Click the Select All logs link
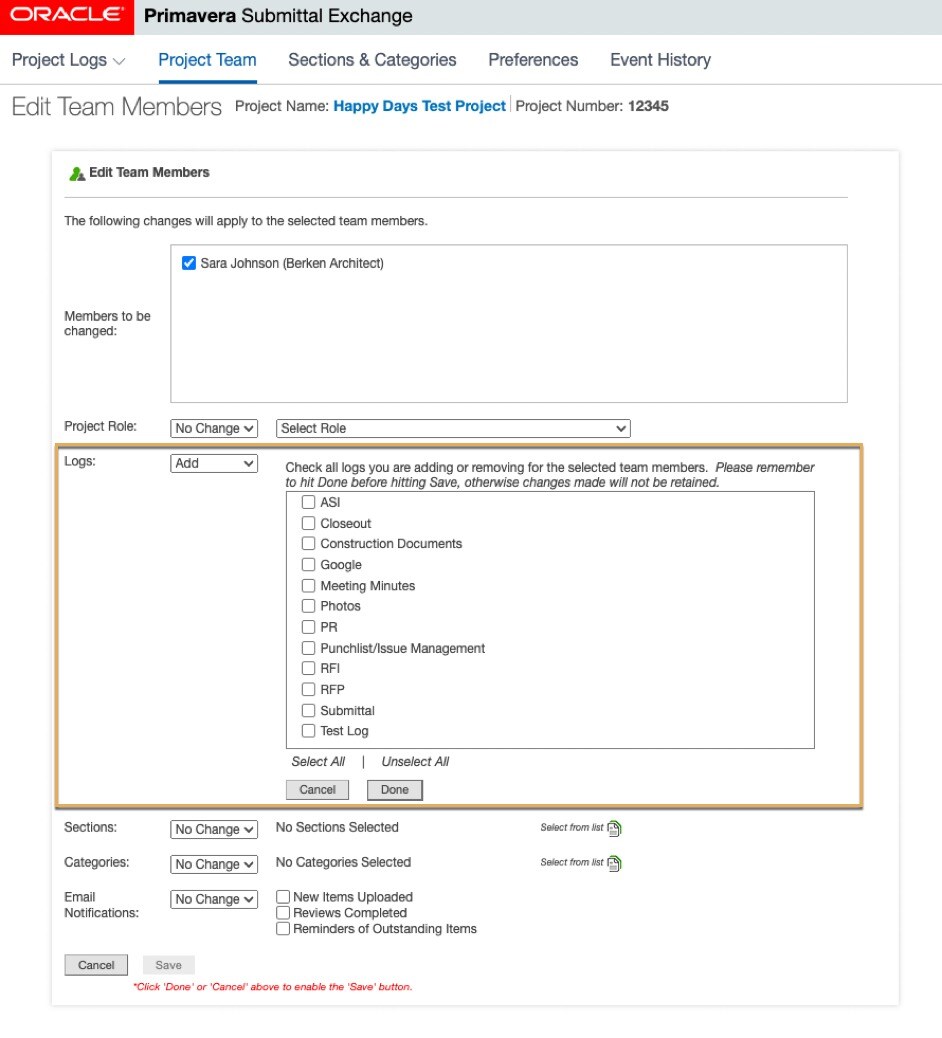Screen dimensions: 942x1038 pyautogui.click(x=318, y=761)
